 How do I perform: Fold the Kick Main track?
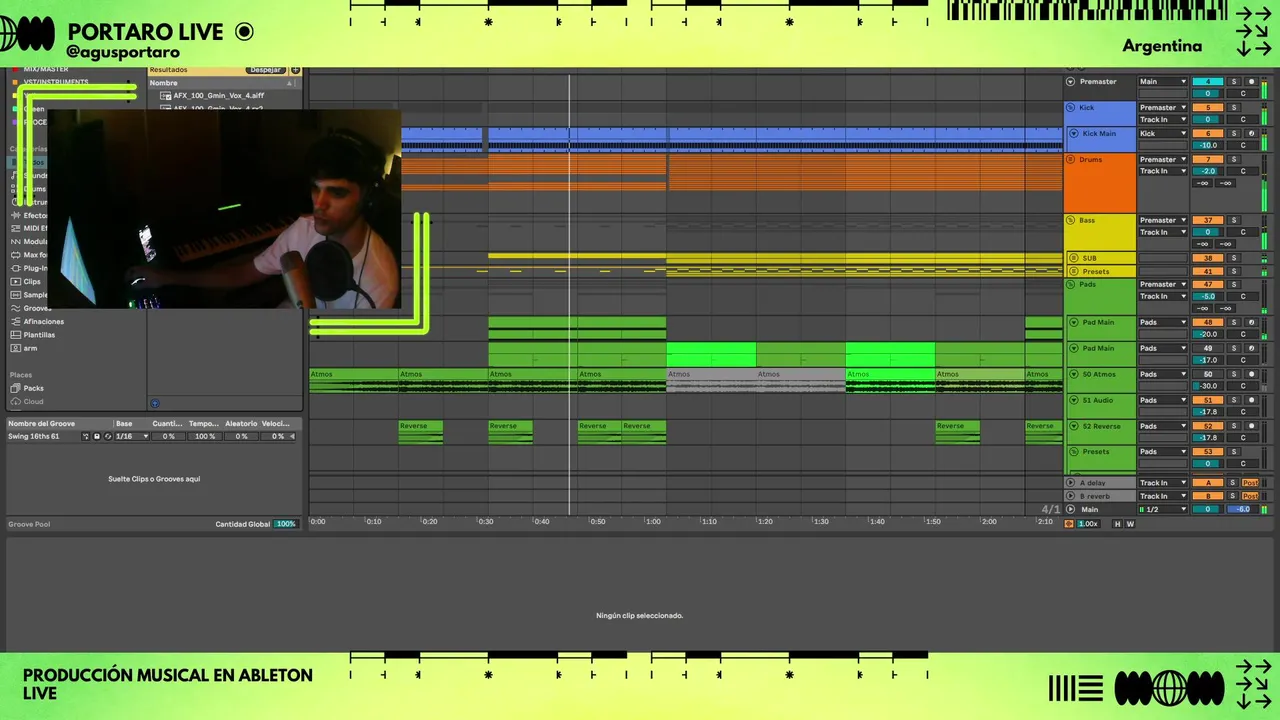click(1074, 134)
